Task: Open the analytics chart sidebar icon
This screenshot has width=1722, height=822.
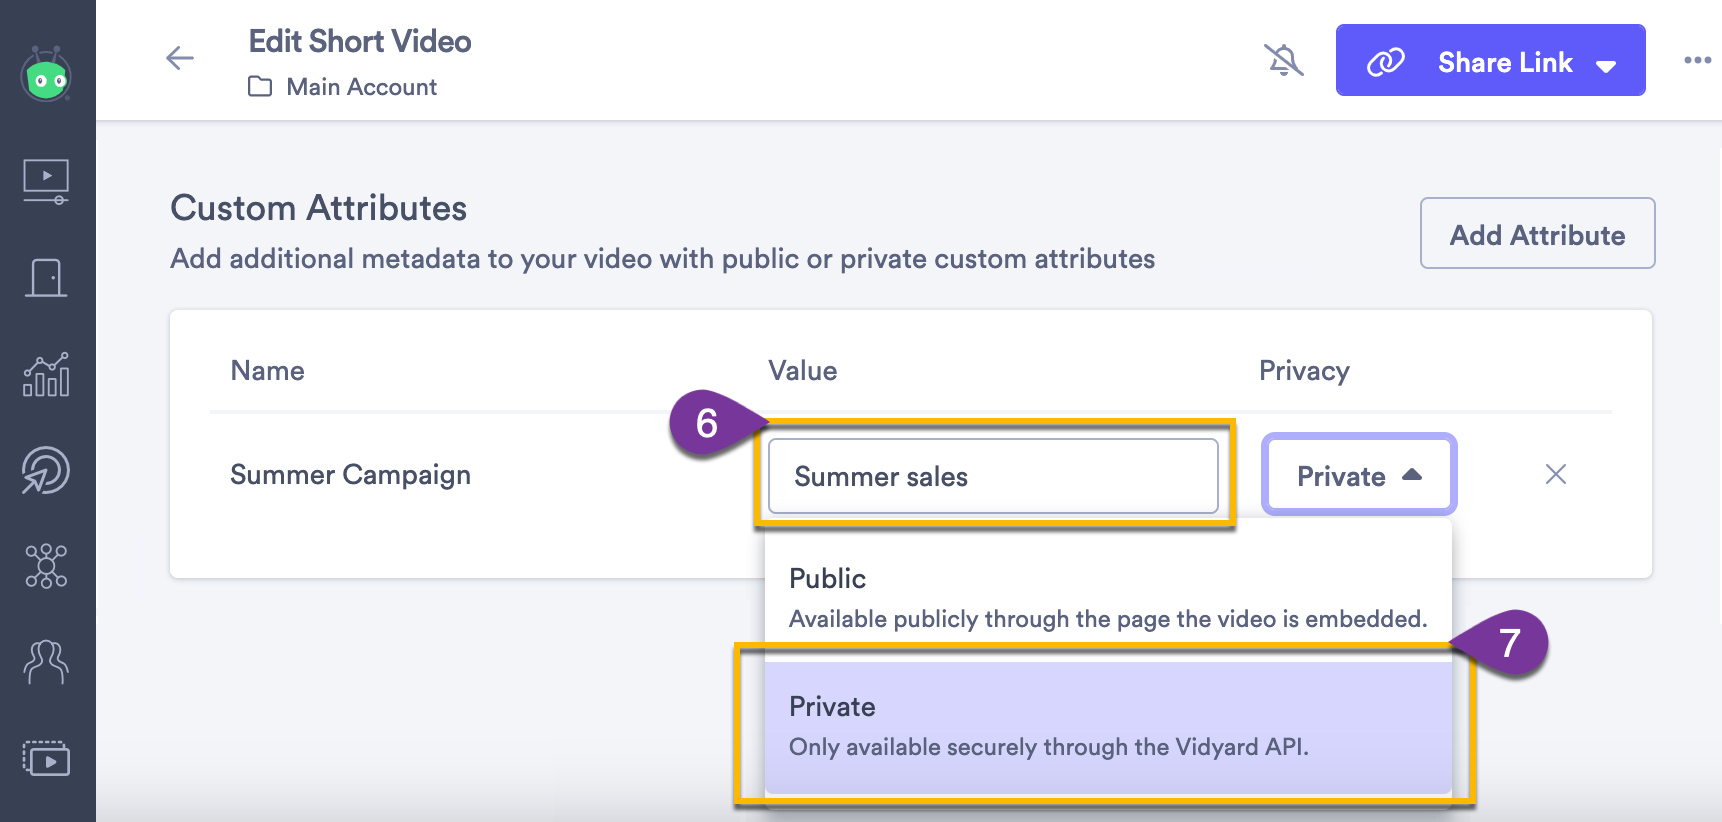Action: (x=46, y=374)
